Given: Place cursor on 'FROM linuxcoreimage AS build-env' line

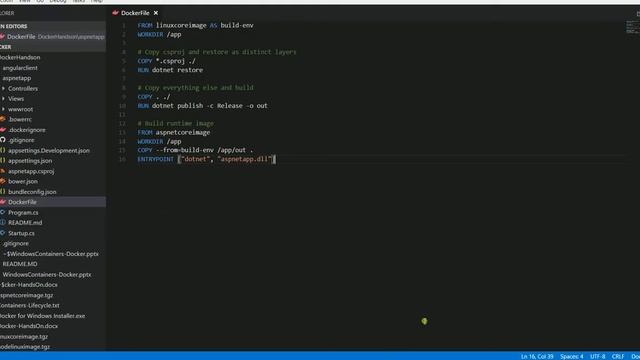Looking at the screenshot, I should pos(195,25).
